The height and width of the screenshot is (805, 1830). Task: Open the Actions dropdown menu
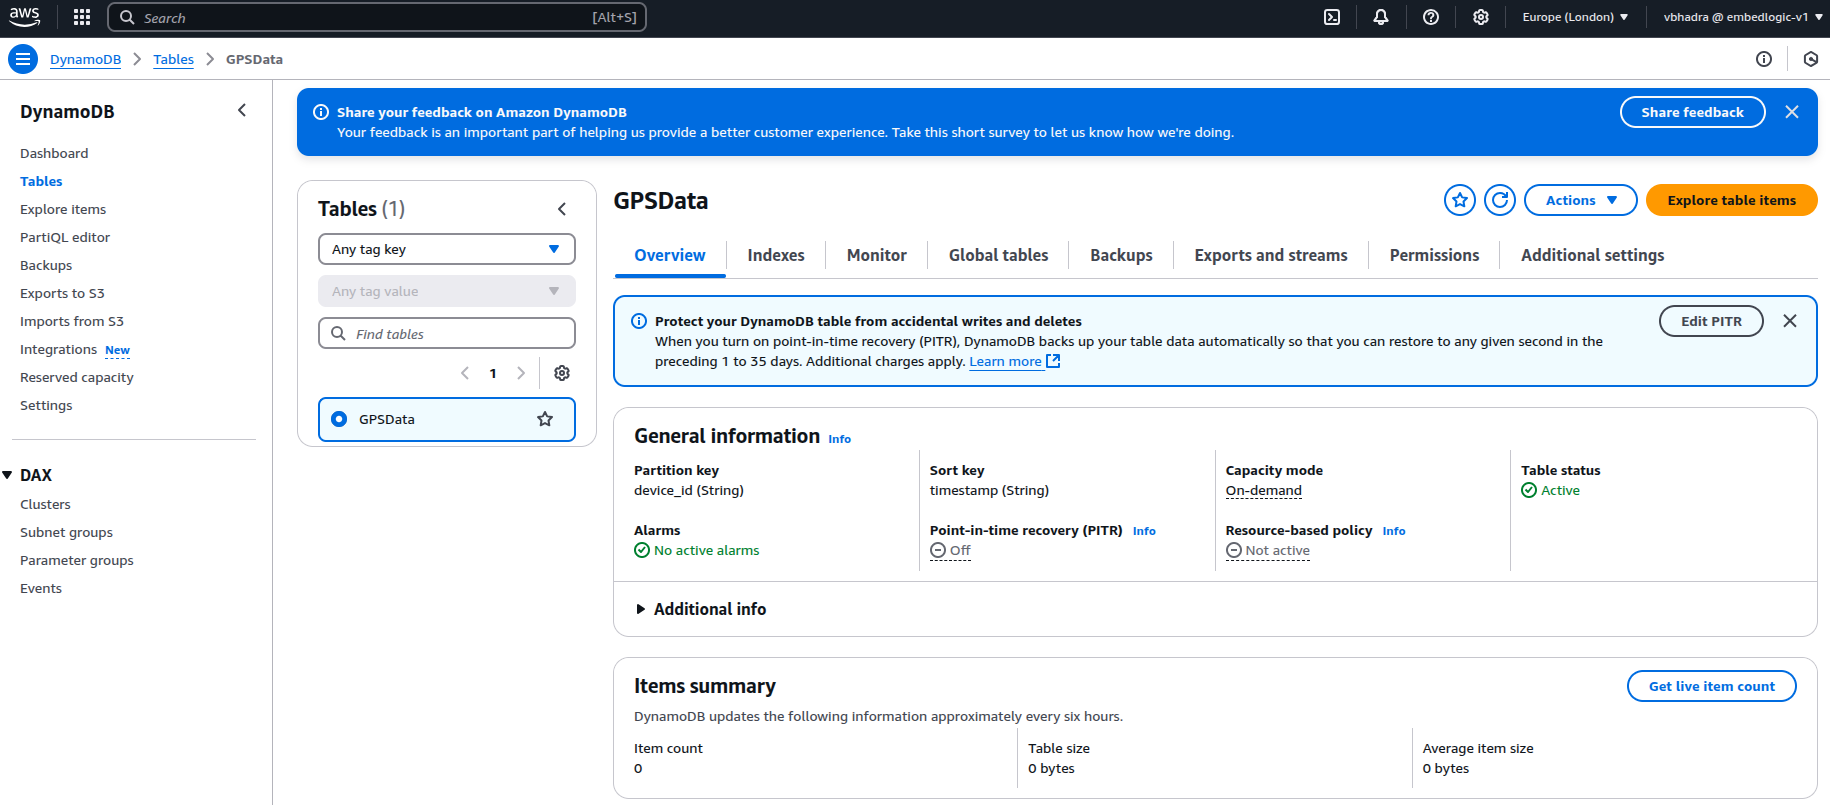[x=1580, y=200]
